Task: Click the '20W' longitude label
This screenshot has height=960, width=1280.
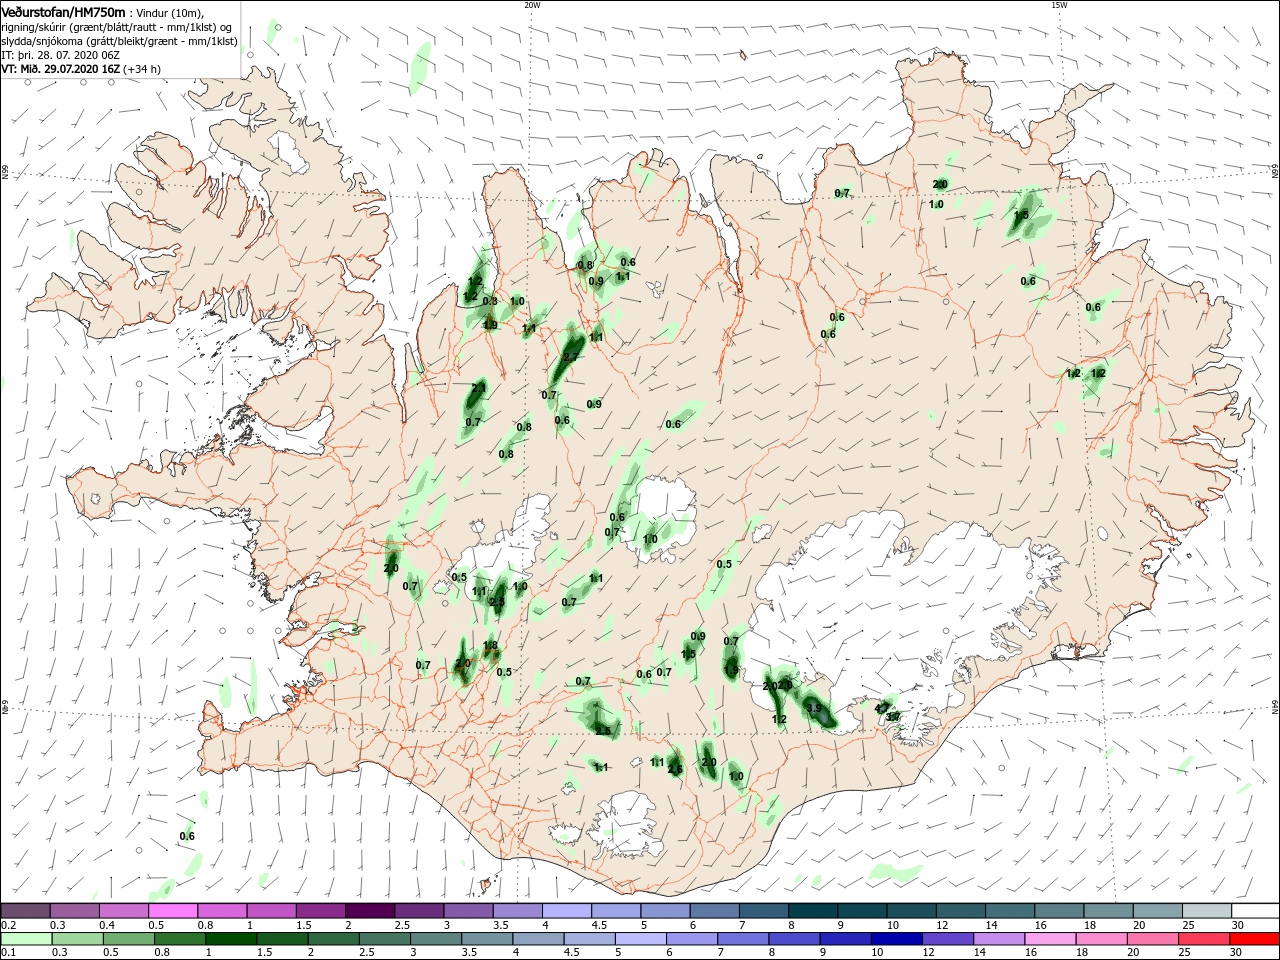Action: coord(532,5)
